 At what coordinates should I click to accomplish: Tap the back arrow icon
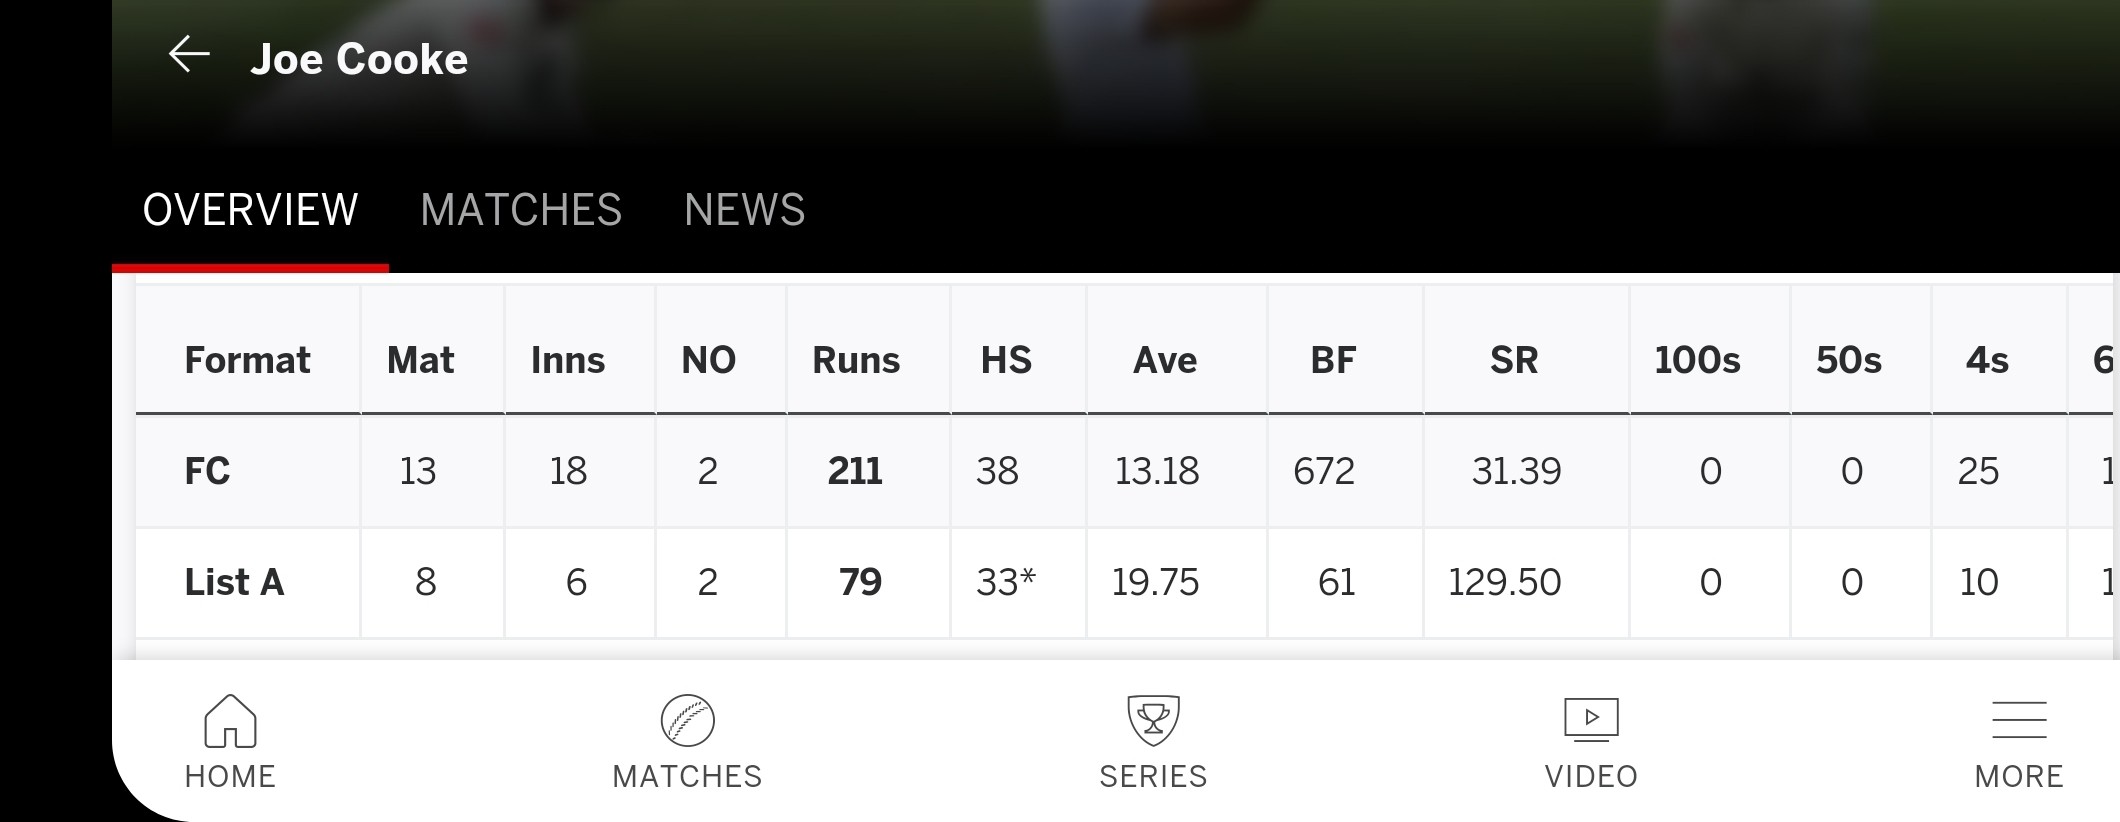tap(189, 55)
